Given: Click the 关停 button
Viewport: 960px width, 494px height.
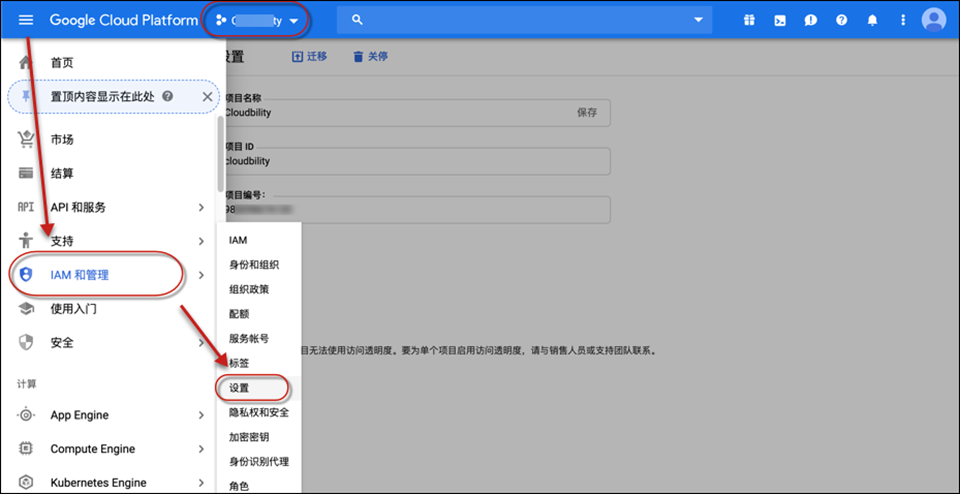Looking at the screenshot, I should click(x=370, y=57).
